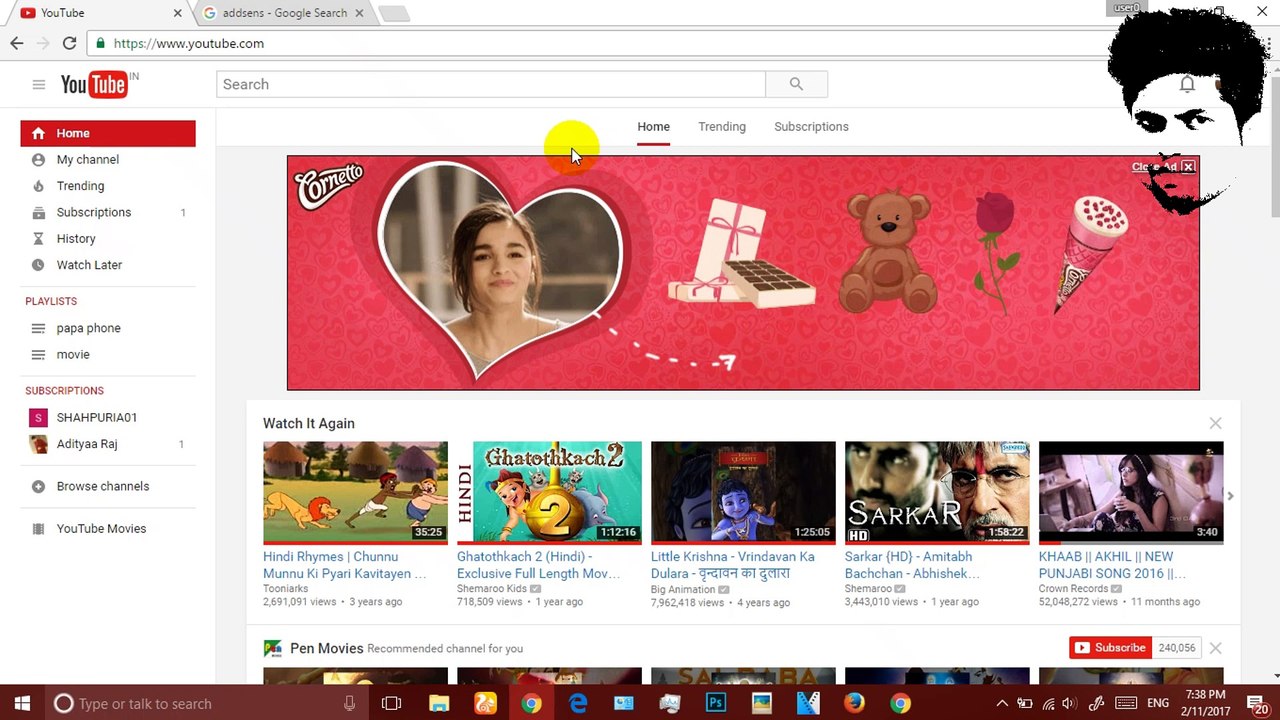Open Big Animation channel link
The height and width of the screenshot is (720, 1280).
[683, 590]
